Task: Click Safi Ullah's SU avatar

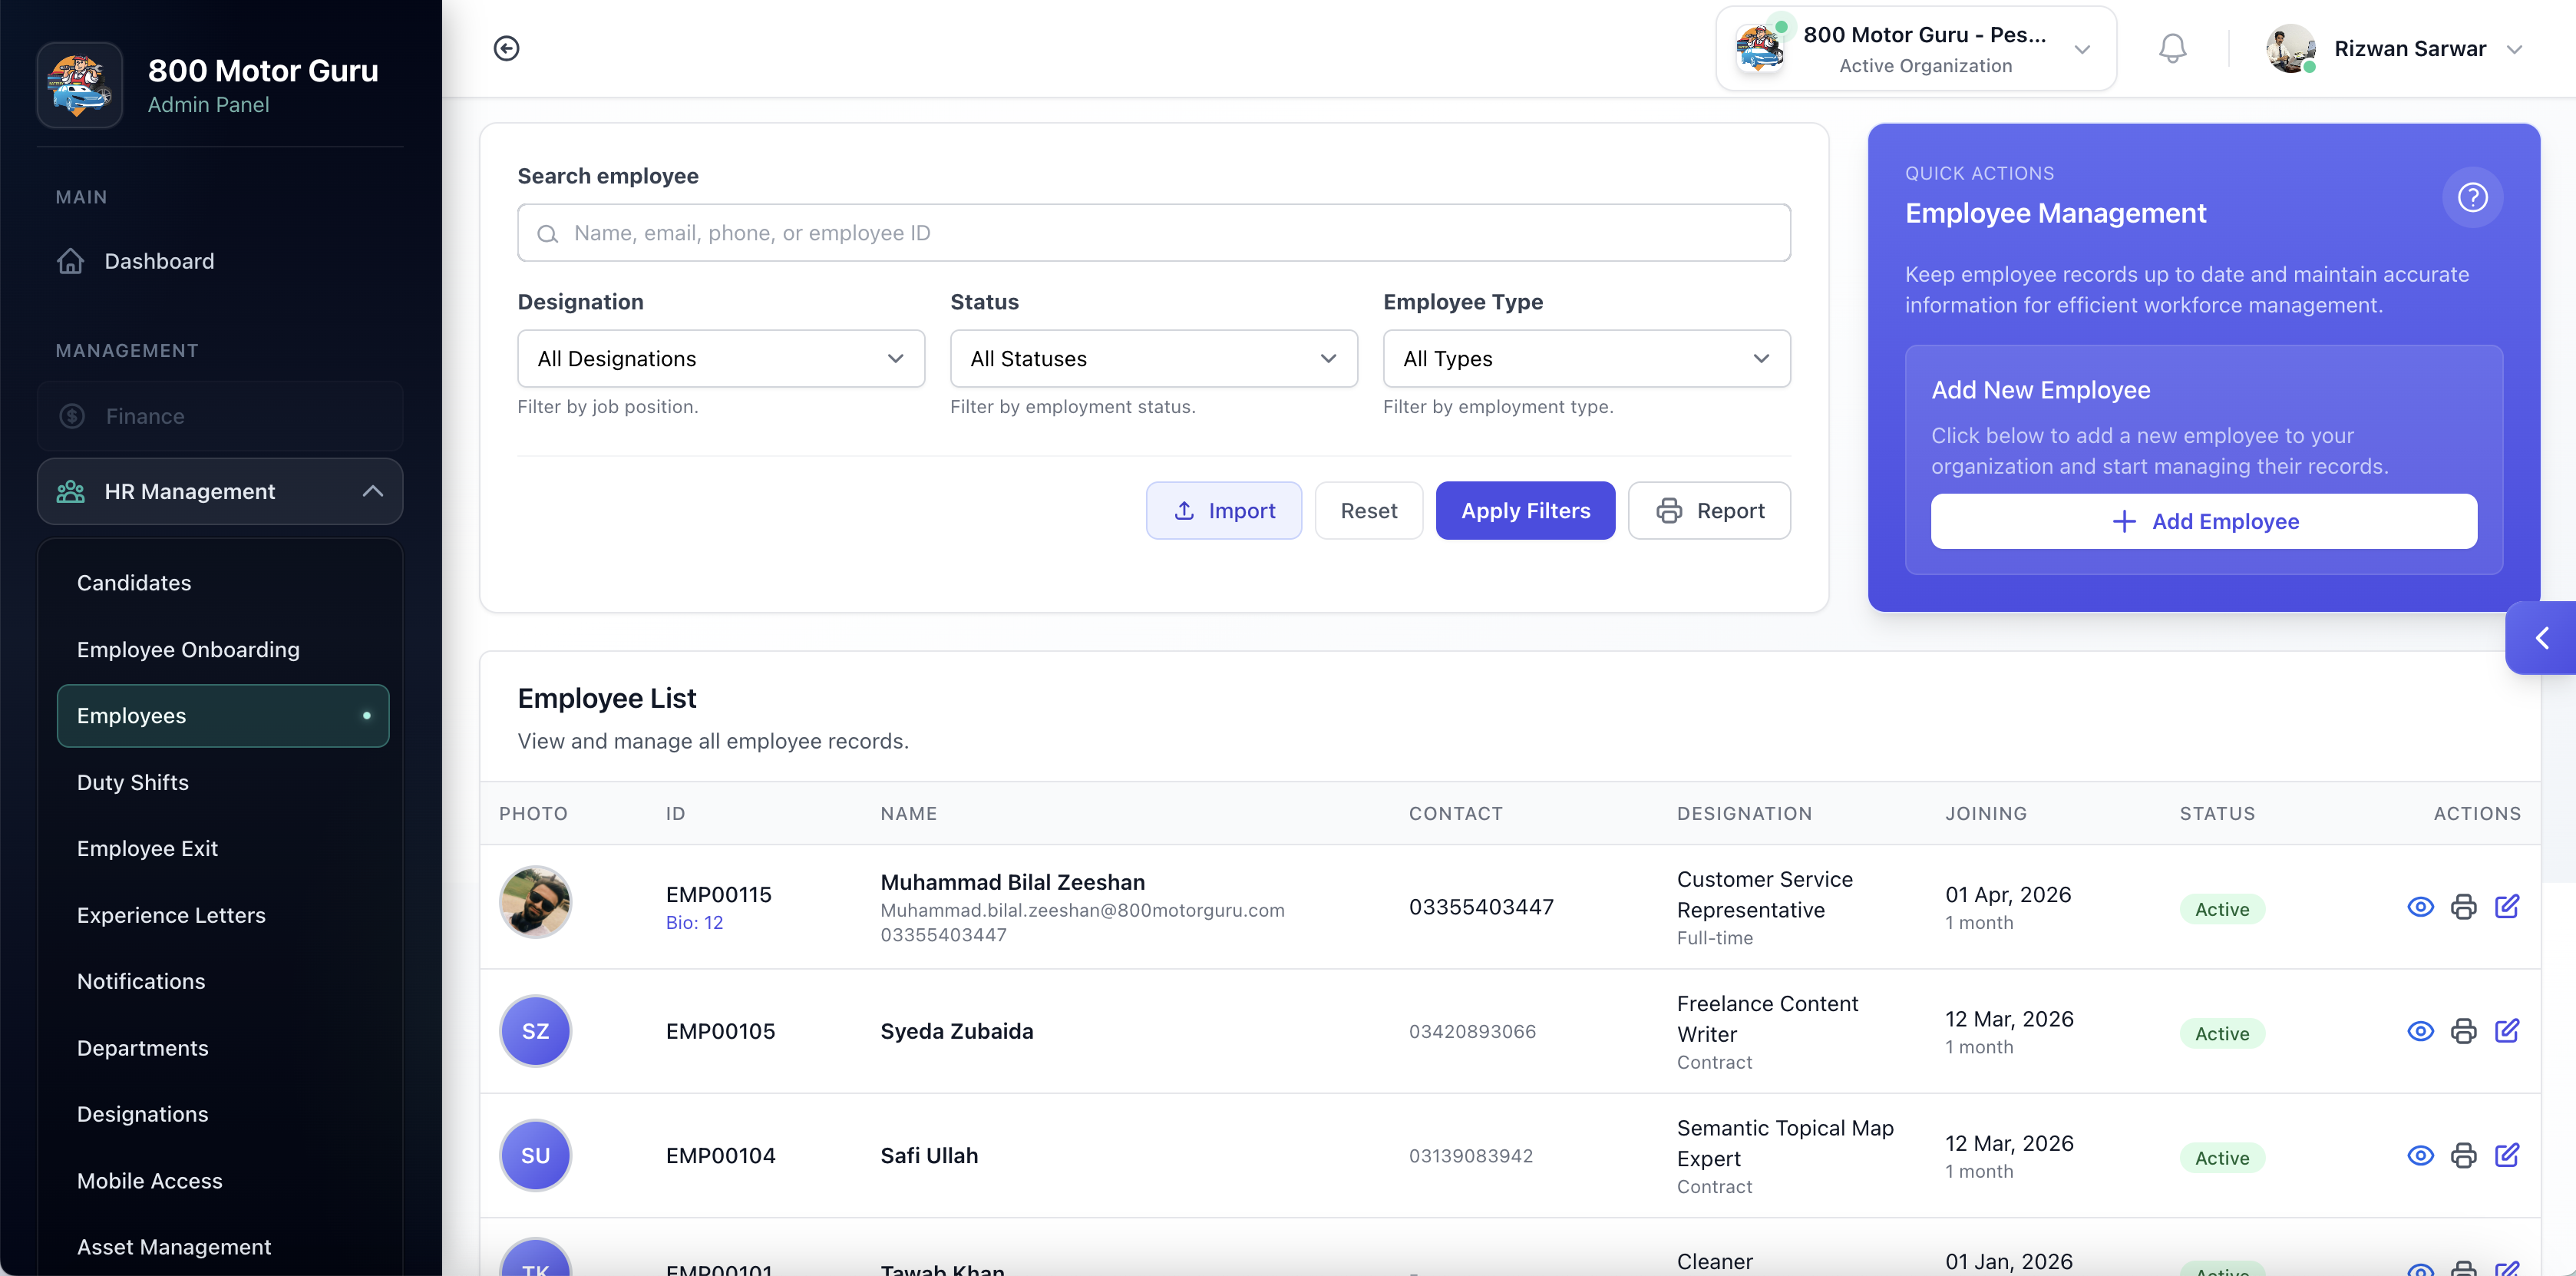Action: (x=535, y=1156)
